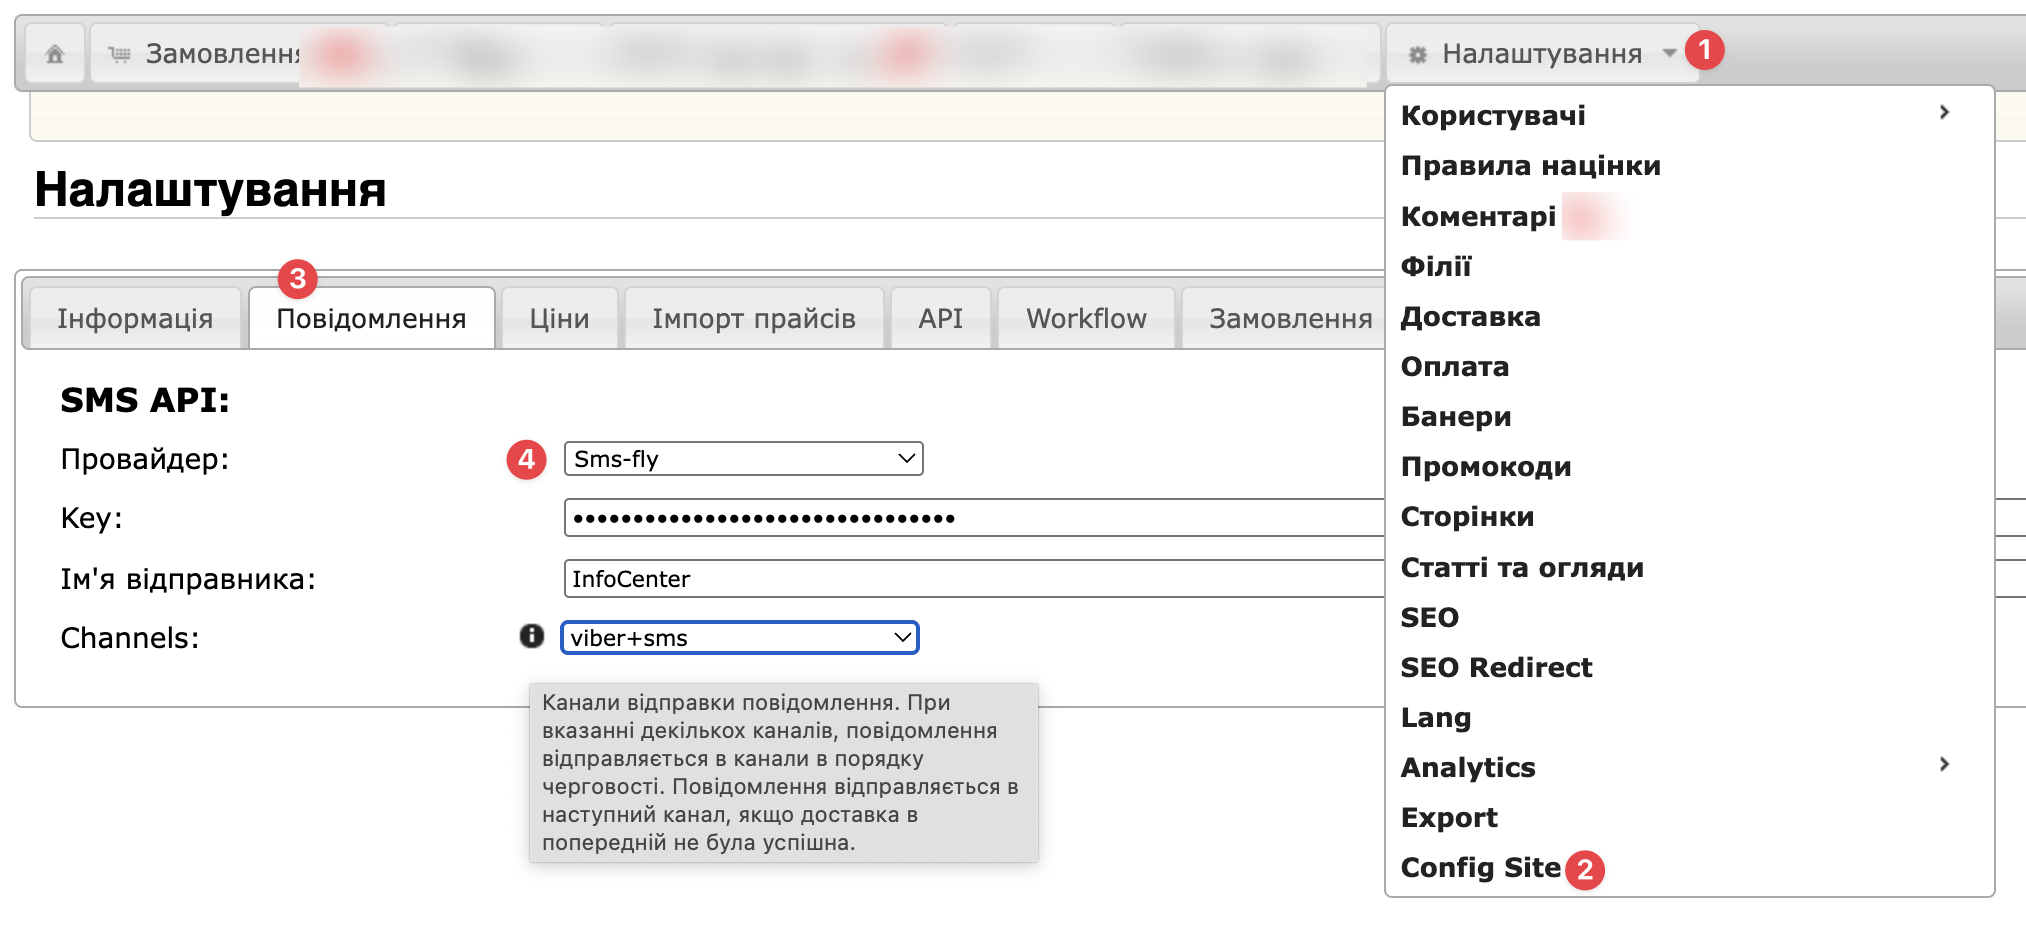This screenshot has height=946, width=2026.
Task: Expand the Analytics submenu arrow
Action: point(1944,765)
